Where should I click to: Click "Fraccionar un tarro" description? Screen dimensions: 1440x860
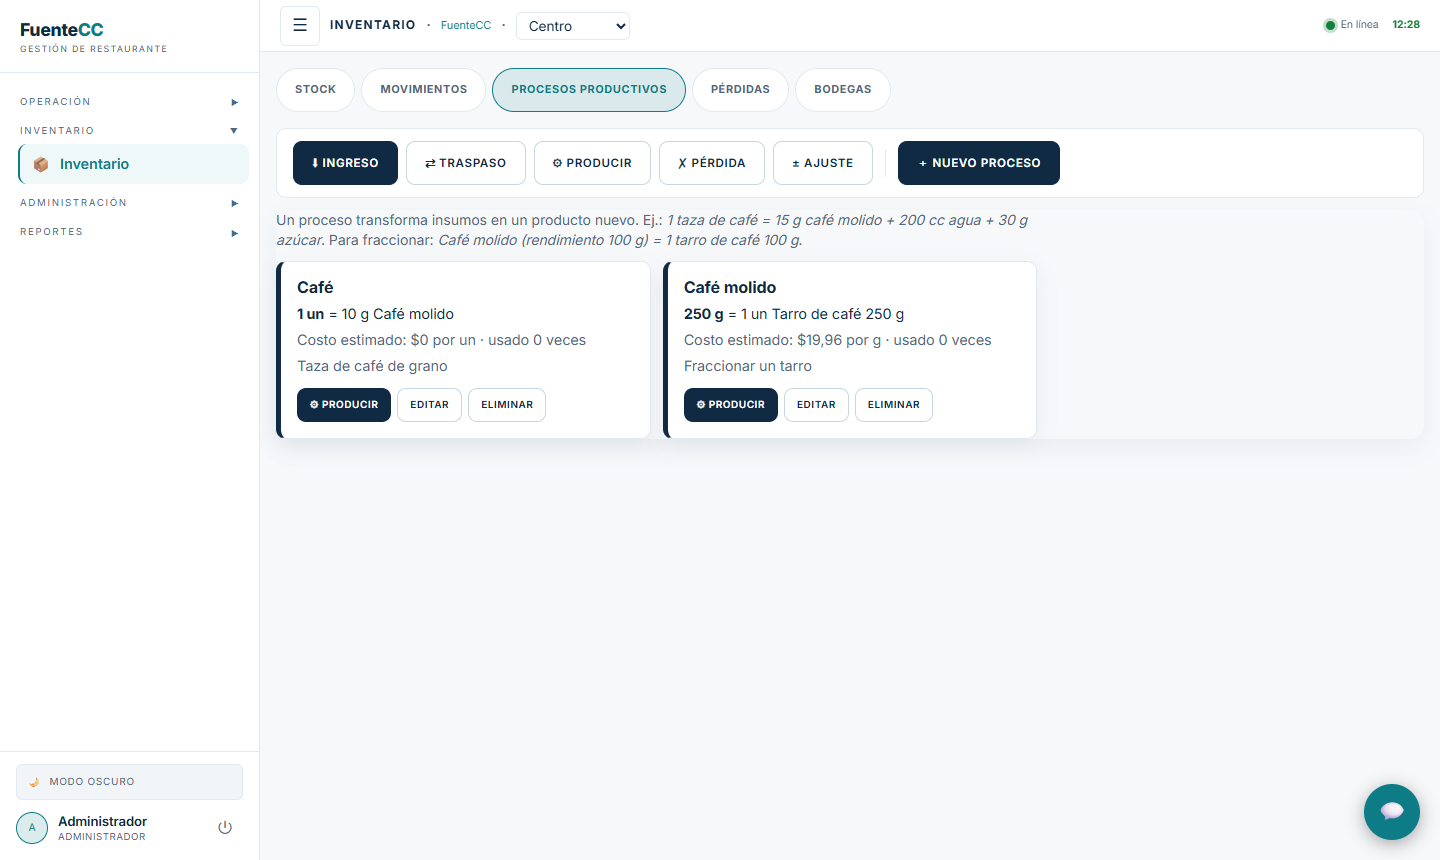(x=748, y=366)
